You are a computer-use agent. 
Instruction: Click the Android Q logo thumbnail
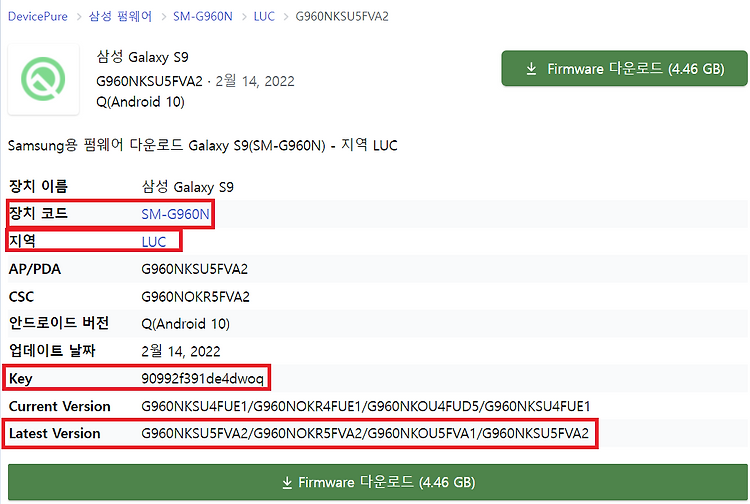click(x=44, y=79)
